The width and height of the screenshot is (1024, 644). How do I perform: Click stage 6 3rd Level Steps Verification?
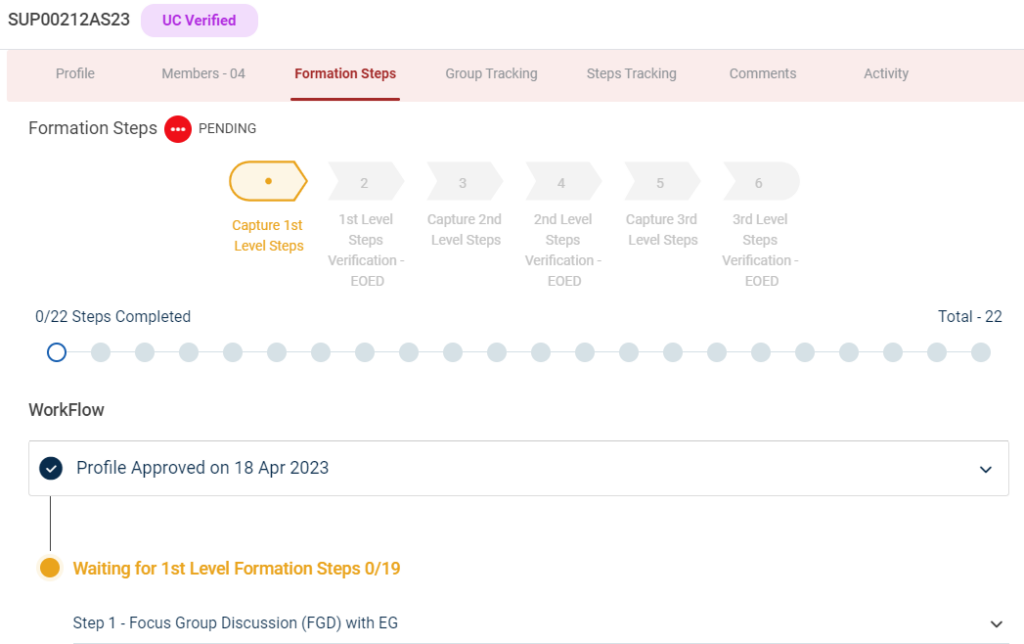pos(760,183)
